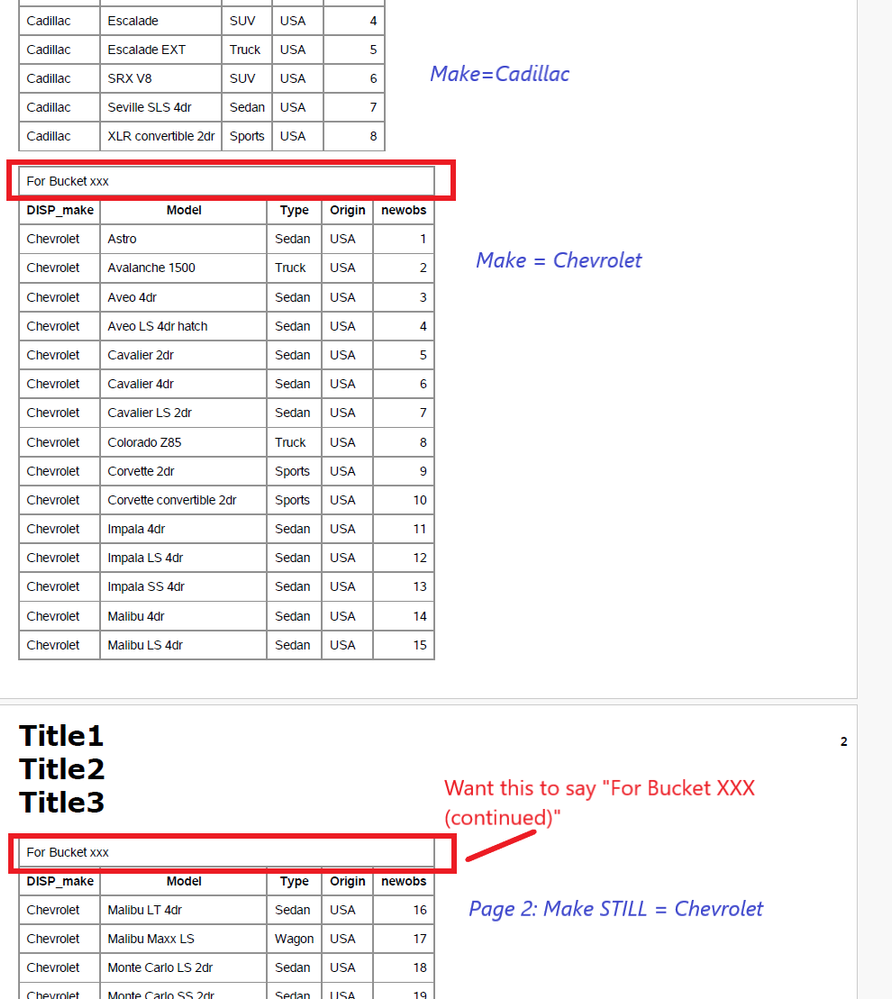
Task: Click 'Type' header in page 2 table
Action: [294, 881]
